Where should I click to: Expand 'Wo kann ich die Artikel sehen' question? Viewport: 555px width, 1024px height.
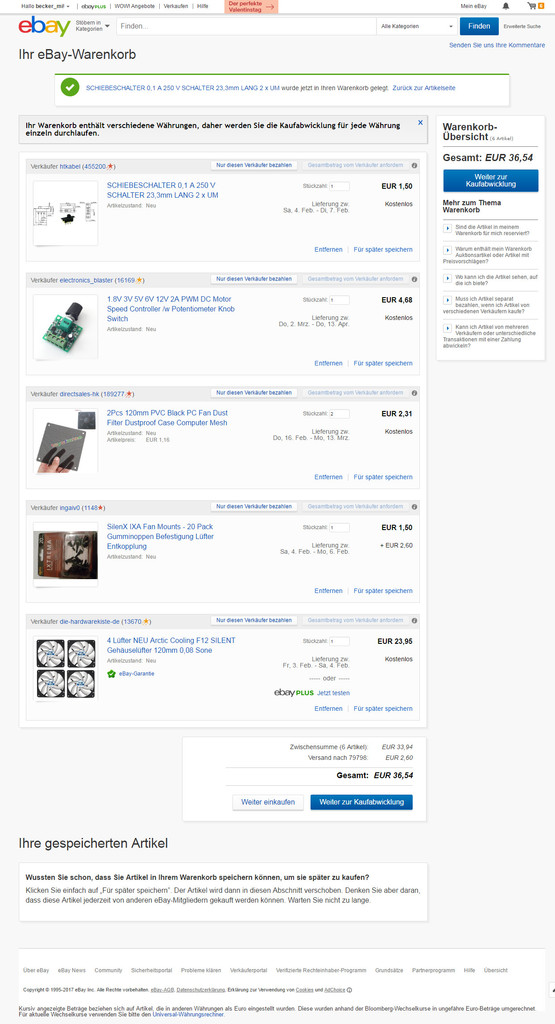pos(447,278)
